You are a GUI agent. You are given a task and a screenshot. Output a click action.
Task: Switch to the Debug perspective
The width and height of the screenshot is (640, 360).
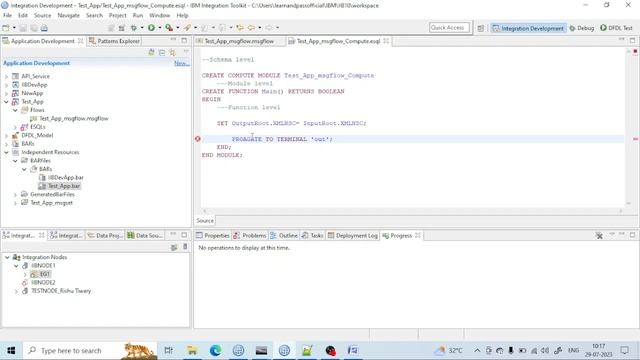click(582, 28)
